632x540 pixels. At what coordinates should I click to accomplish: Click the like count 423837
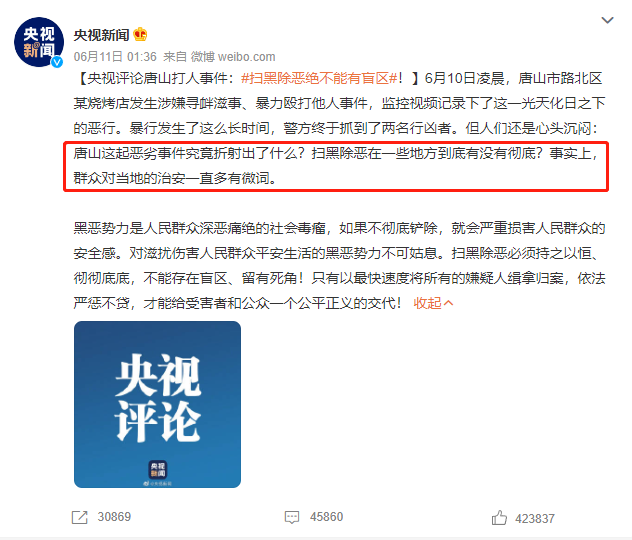tap(535, 519)
